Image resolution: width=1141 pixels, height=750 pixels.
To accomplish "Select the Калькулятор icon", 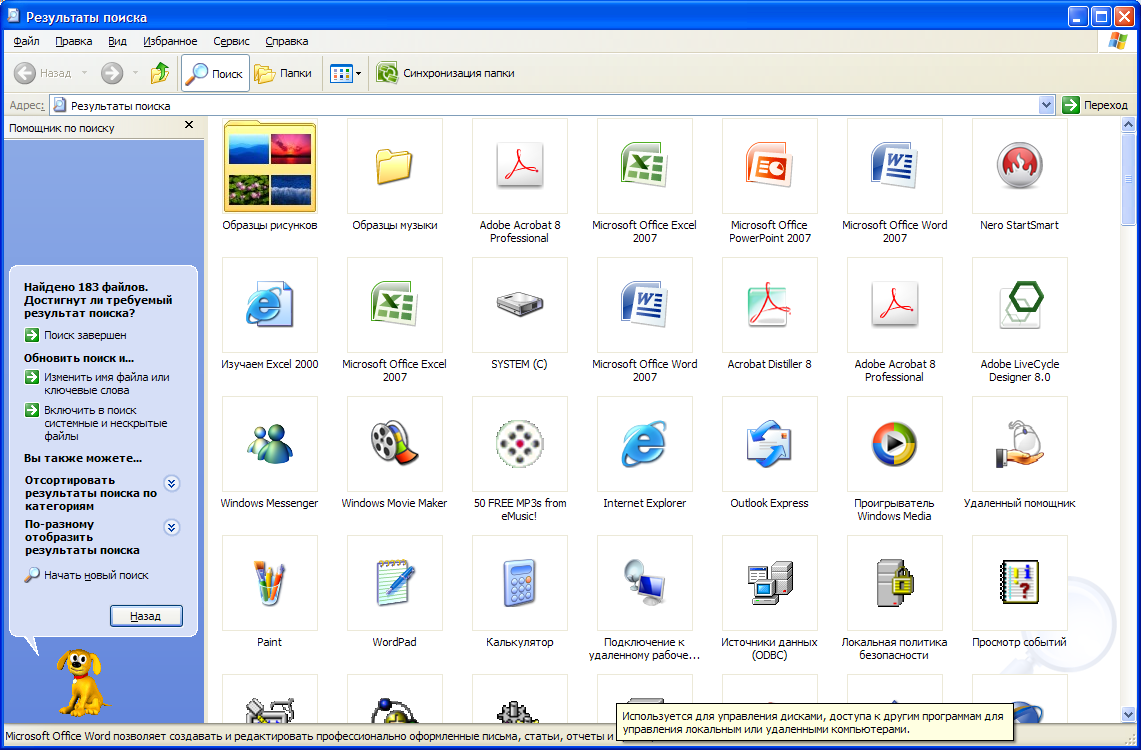I will (x=520, y=583).
